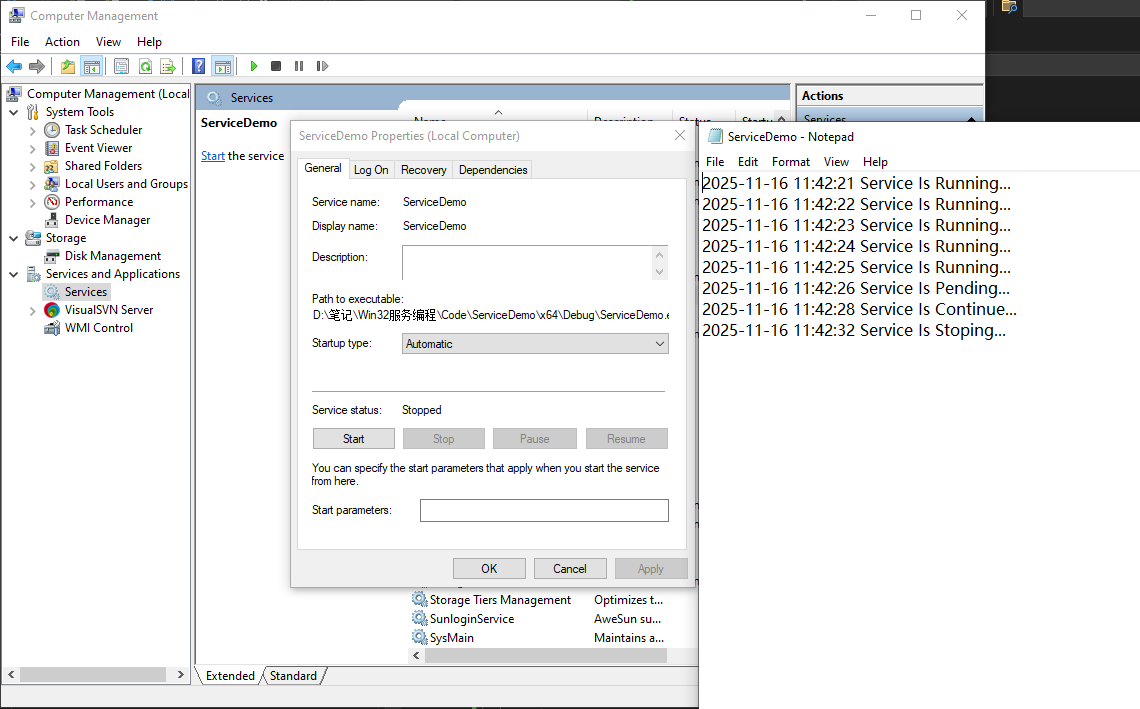Click the Forward arrow toolbar icon
1140x709 pixels.
pos(36,66)
